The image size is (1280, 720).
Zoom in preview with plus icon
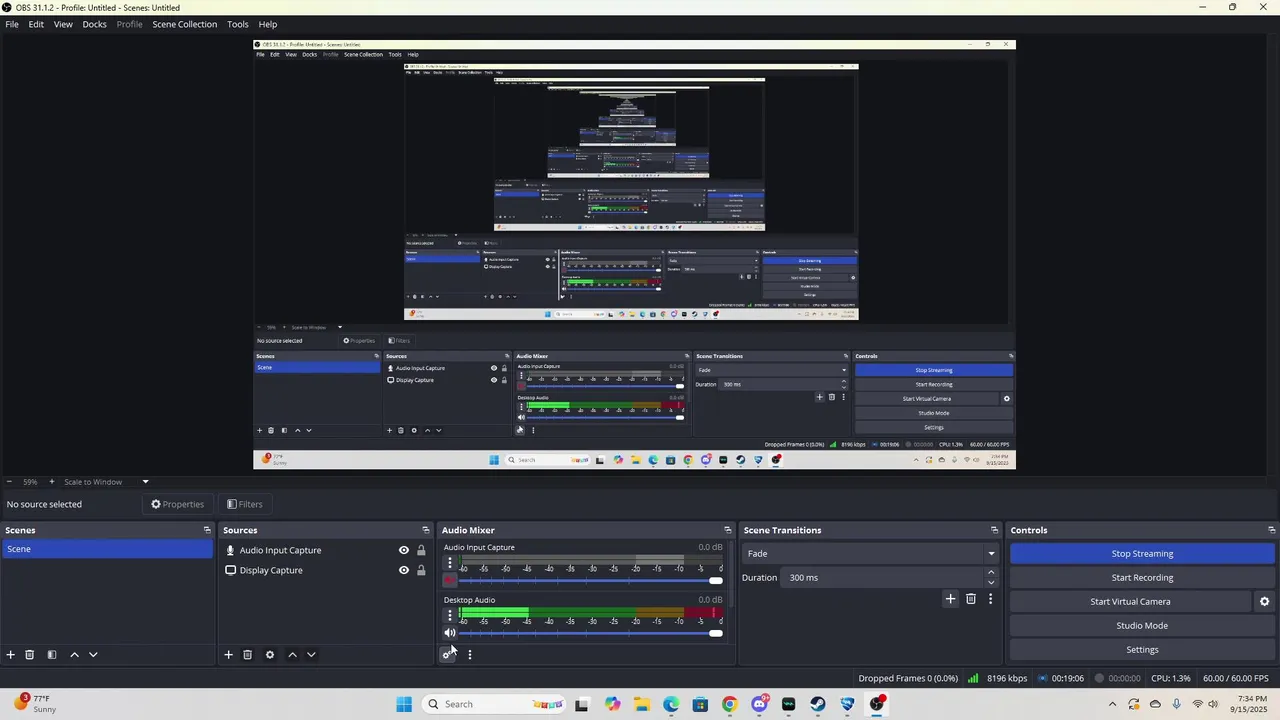[x=52, y=482]
